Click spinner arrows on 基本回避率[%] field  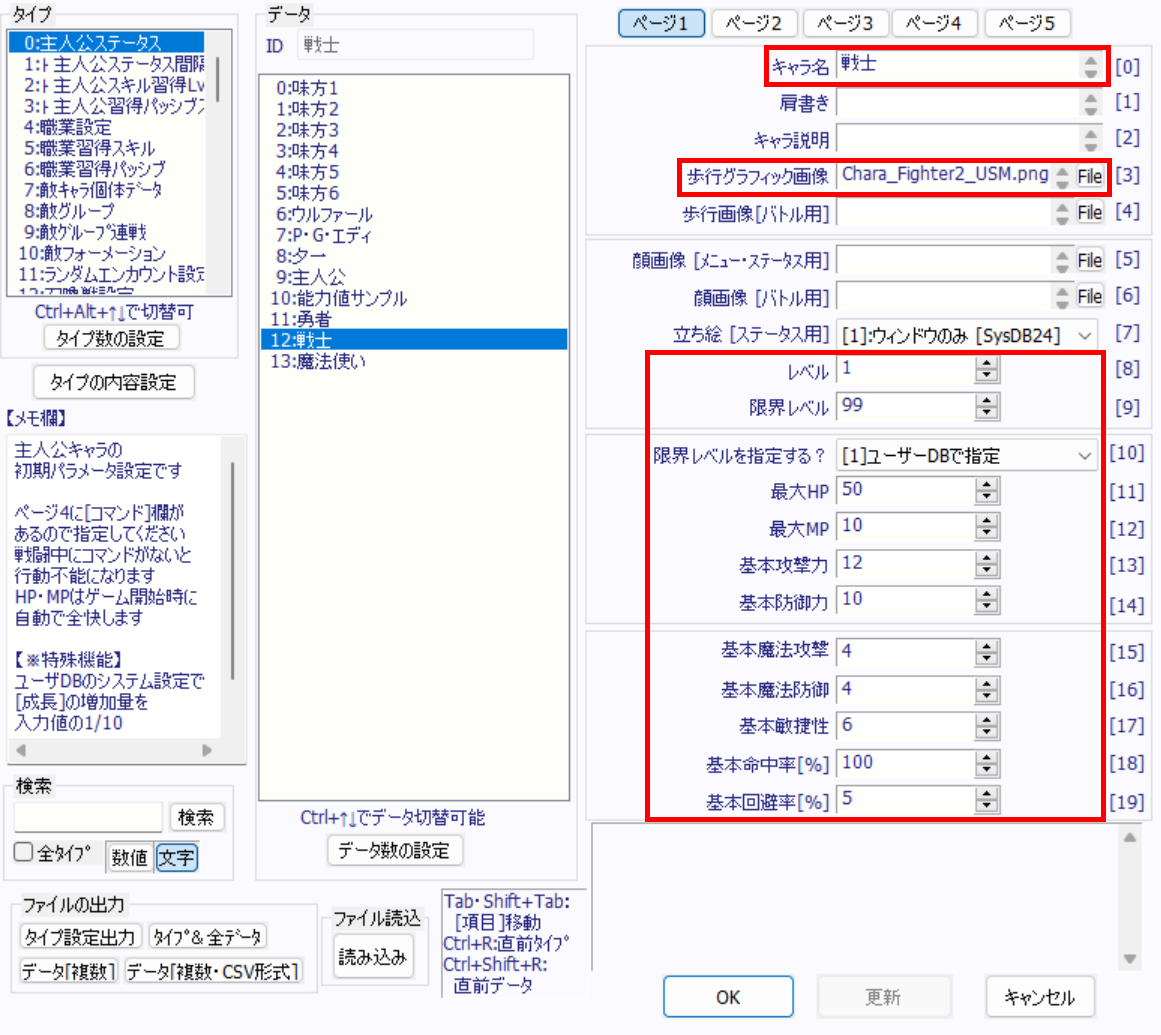(987, 800)
